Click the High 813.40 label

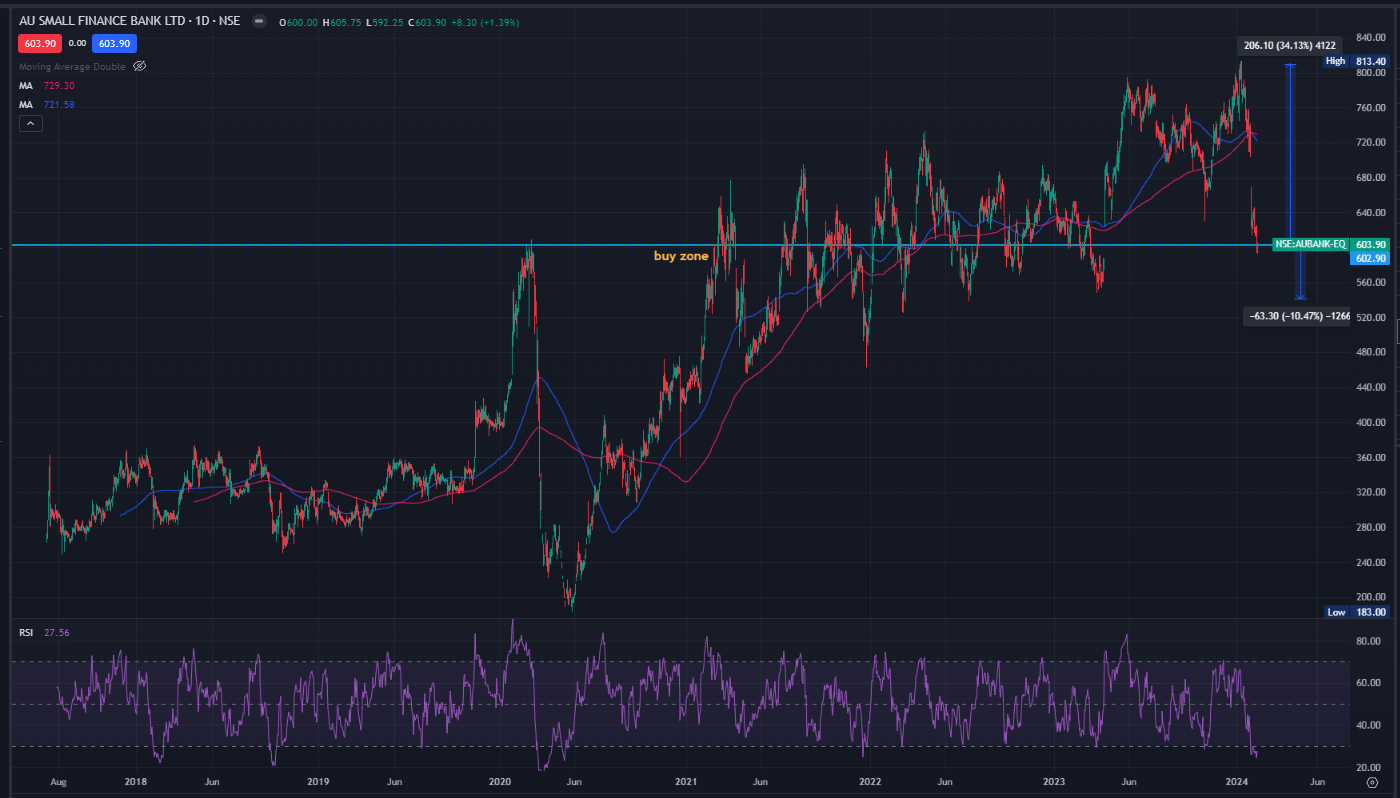click(1356, 61)
